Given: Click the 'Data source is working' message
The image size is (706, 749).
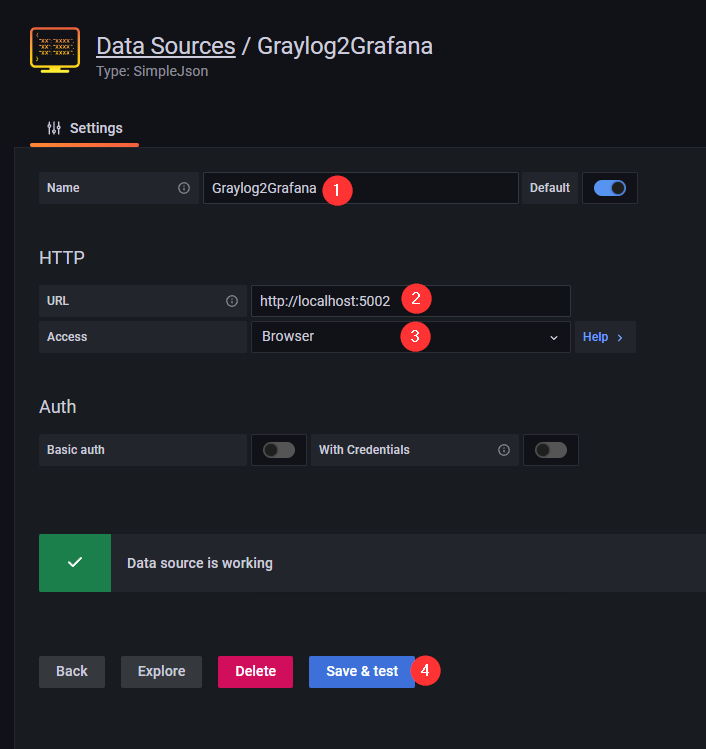Looking at the screenshot, I should (x=200, y=563).
